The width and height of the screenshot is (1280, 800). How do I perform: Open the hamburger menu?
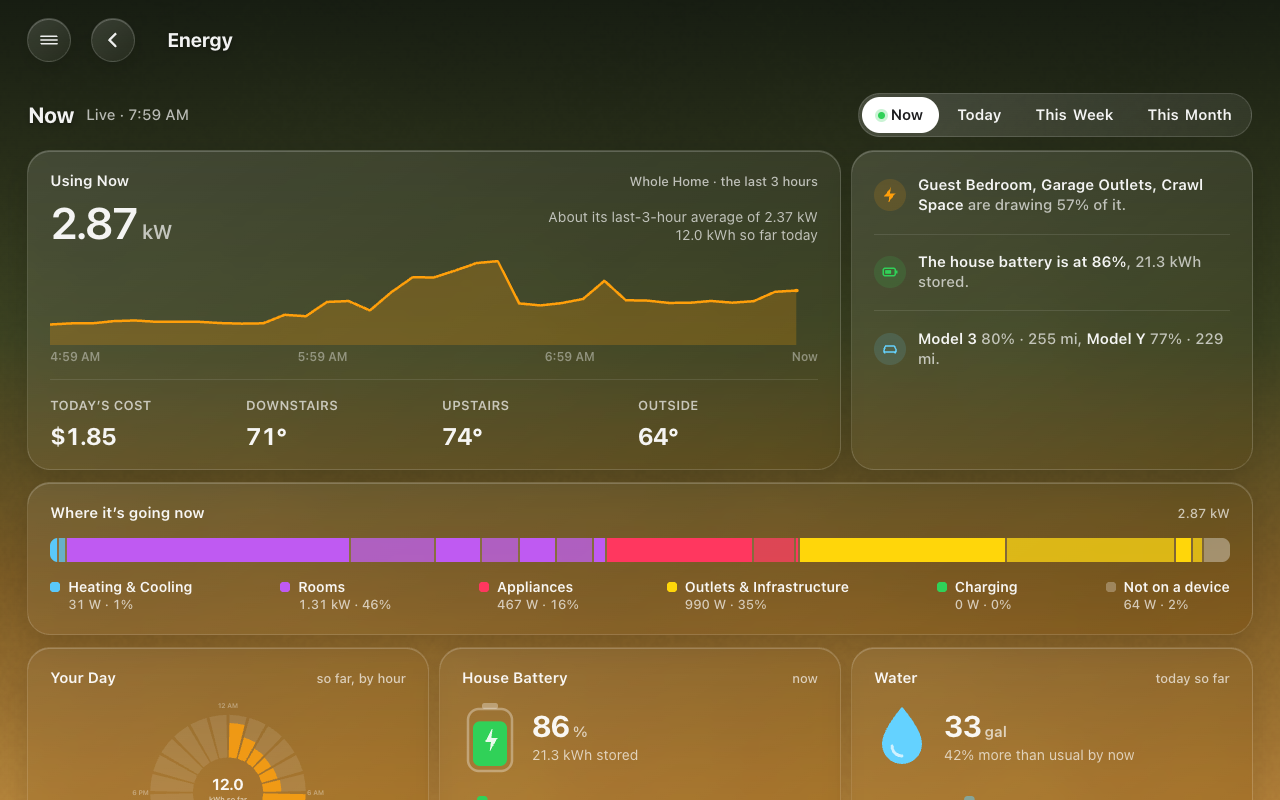tap(49, 40)
